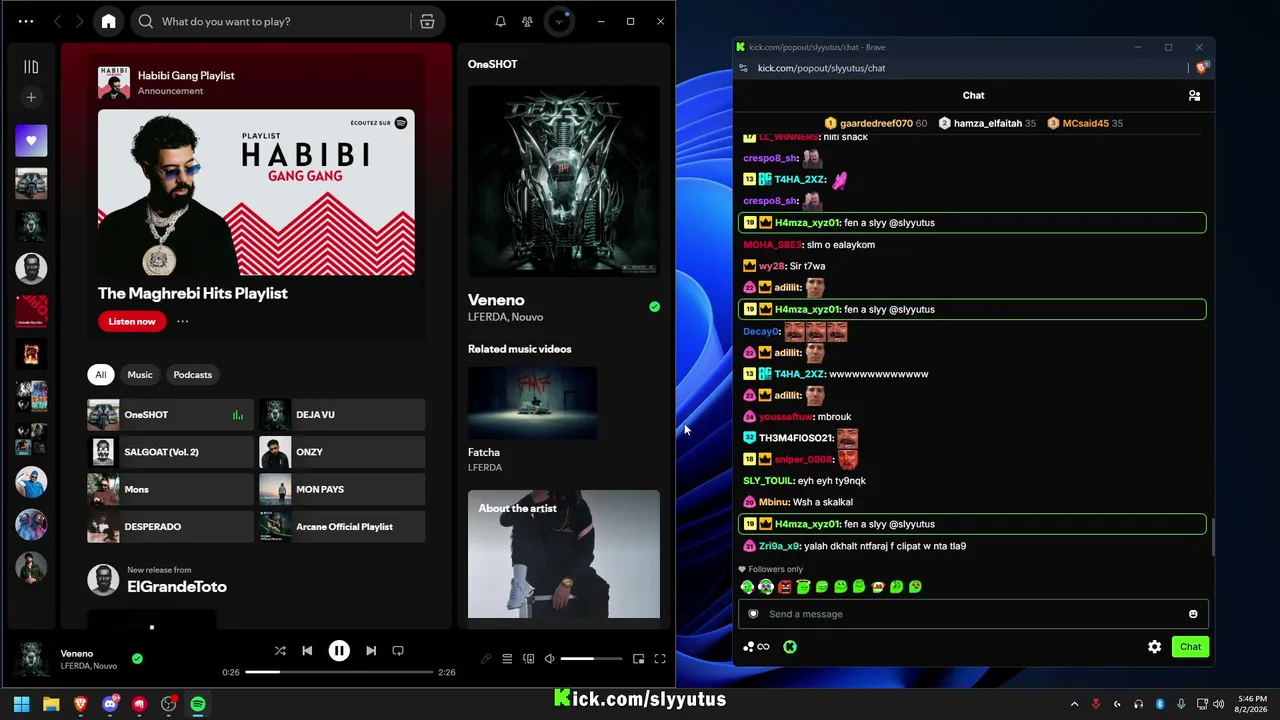Open Liked Songs in sidebar

tap(31, 141)
